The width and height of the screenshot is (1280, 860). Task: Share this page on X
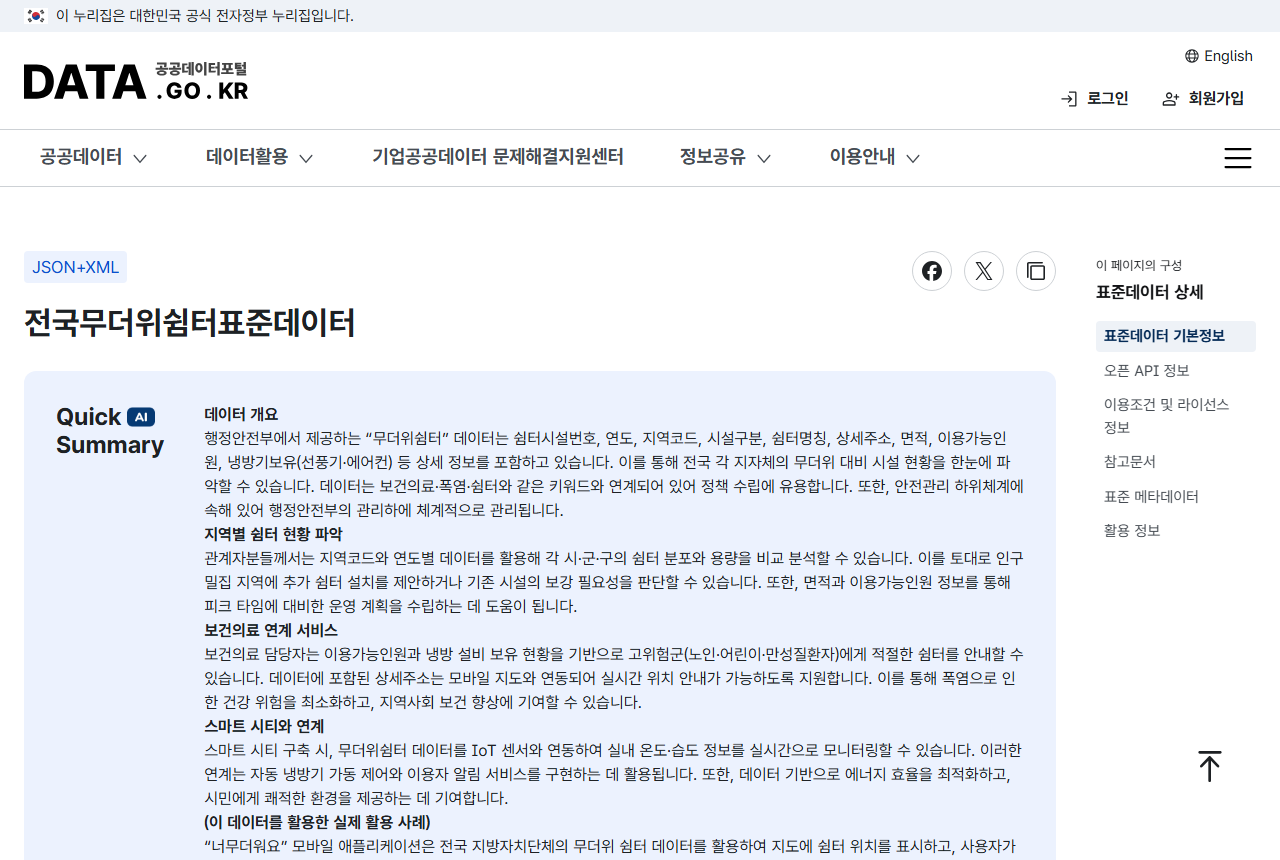point(984,271)
